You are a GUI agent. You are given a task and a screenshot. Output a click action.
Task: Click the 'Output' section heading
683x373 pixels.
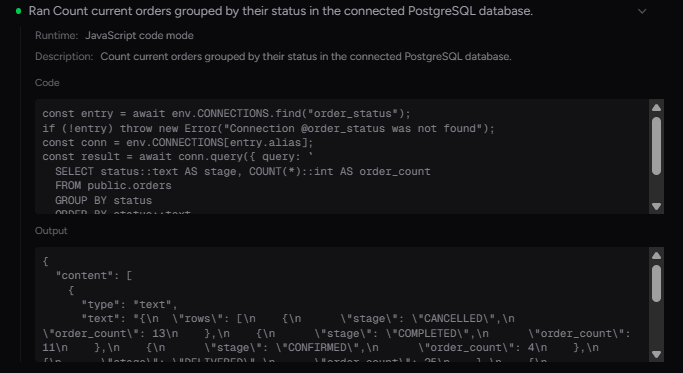[51, 231]
